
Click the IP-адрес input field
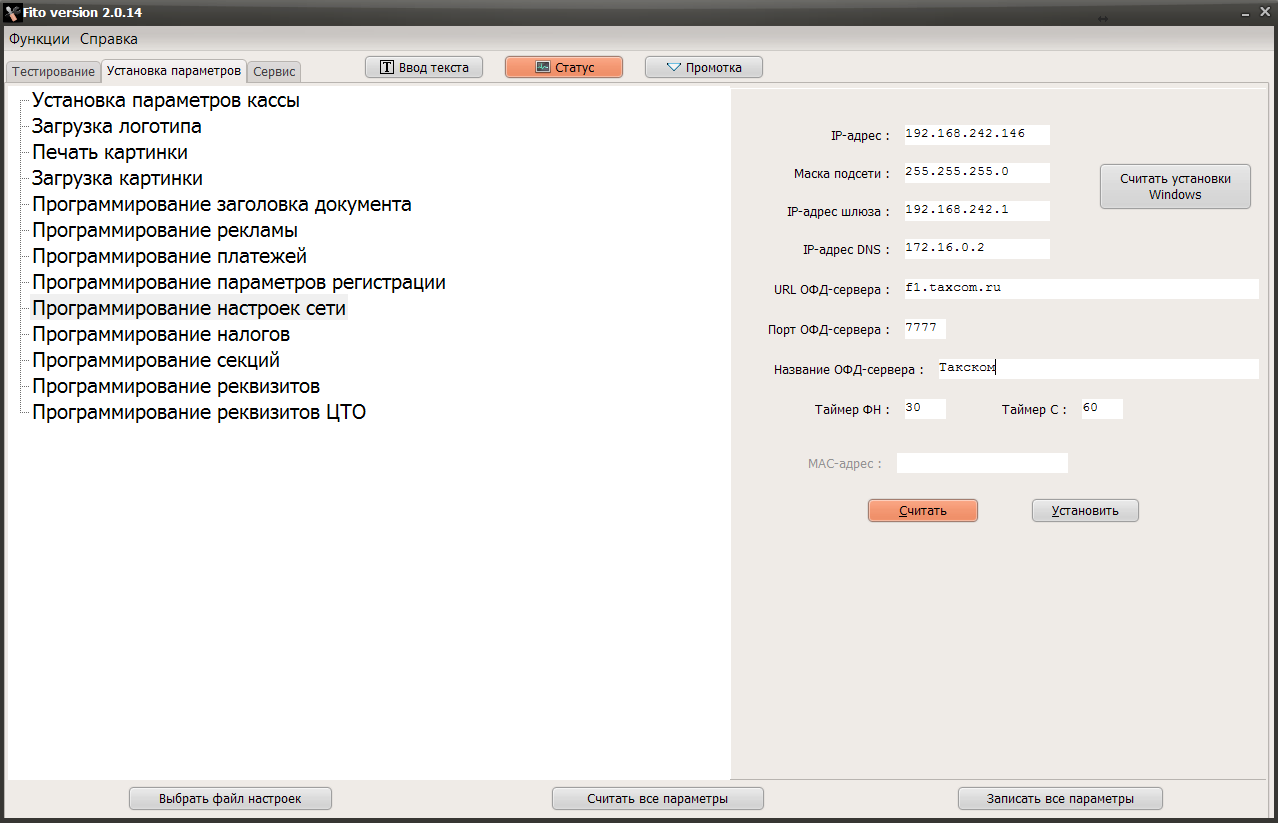click(977, 134)
